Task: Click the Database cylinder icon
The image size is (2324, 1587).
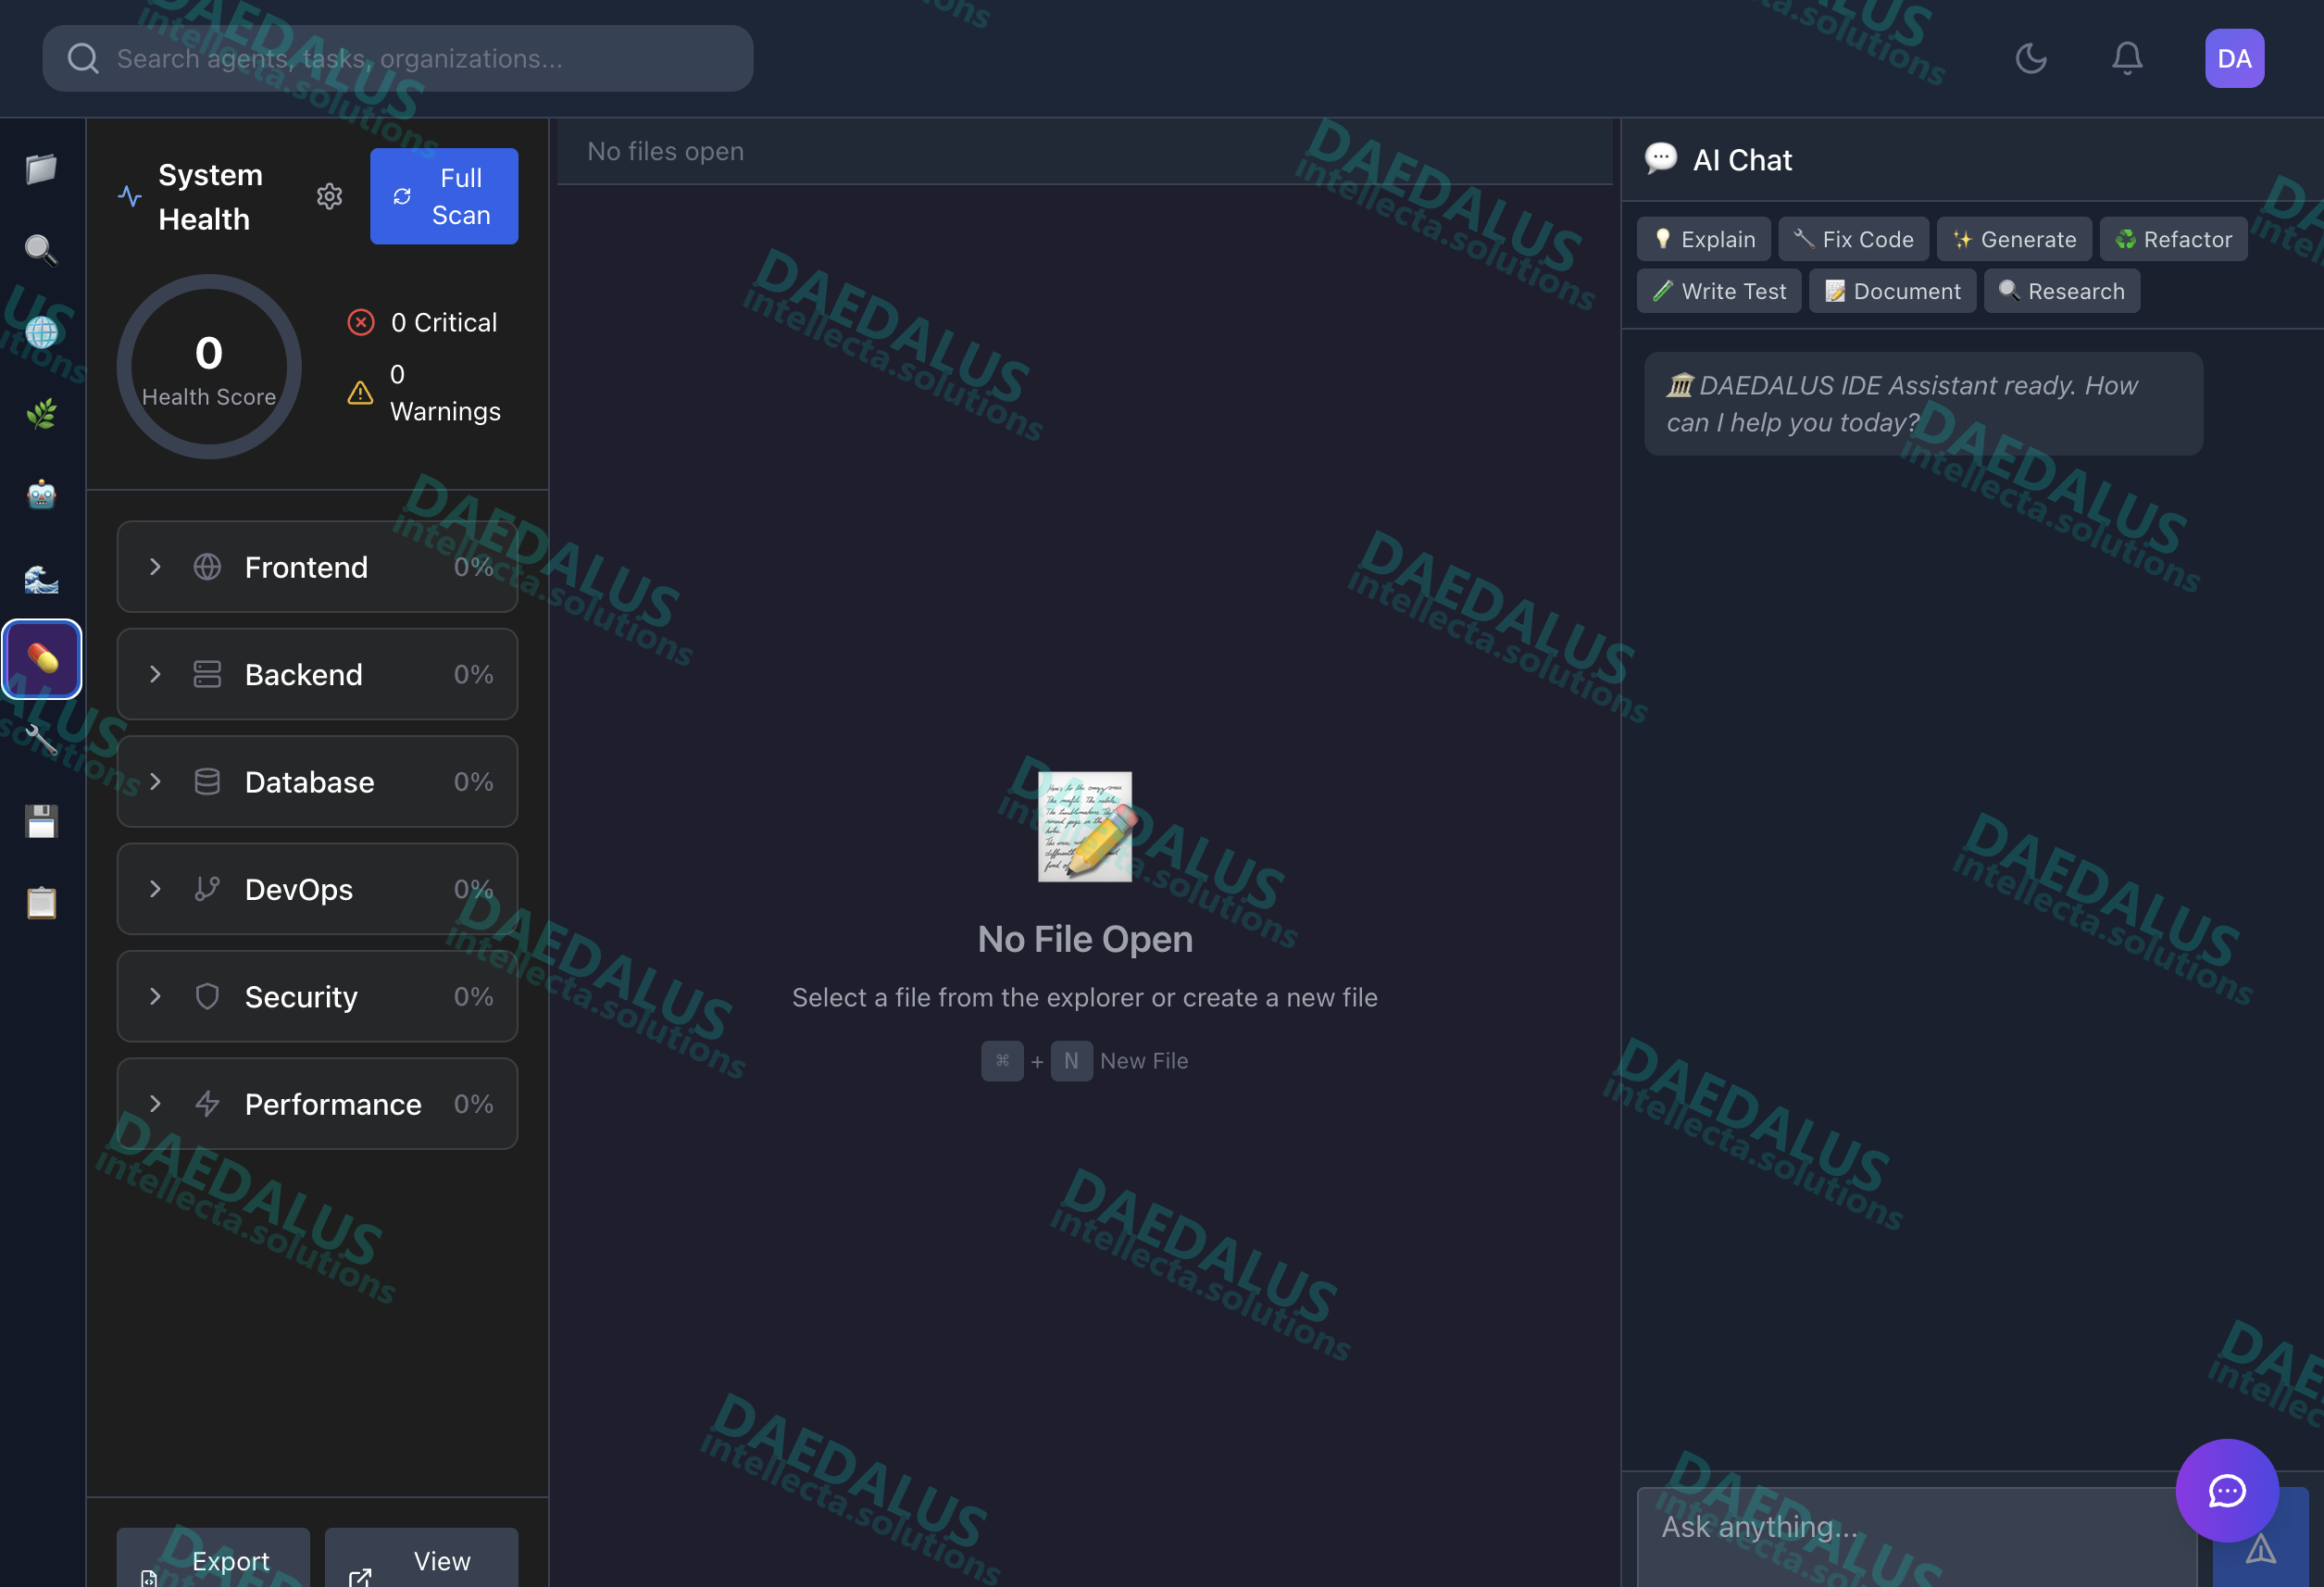Action: tap(207, 781)
